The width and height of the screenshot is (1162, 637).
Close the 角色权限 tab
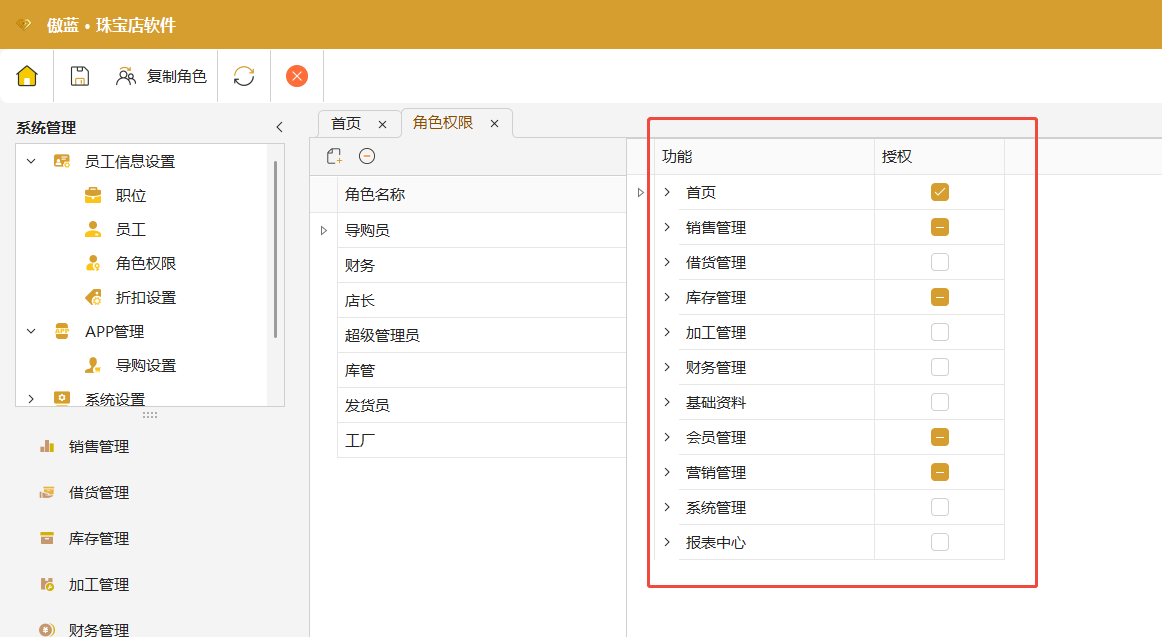494,124
